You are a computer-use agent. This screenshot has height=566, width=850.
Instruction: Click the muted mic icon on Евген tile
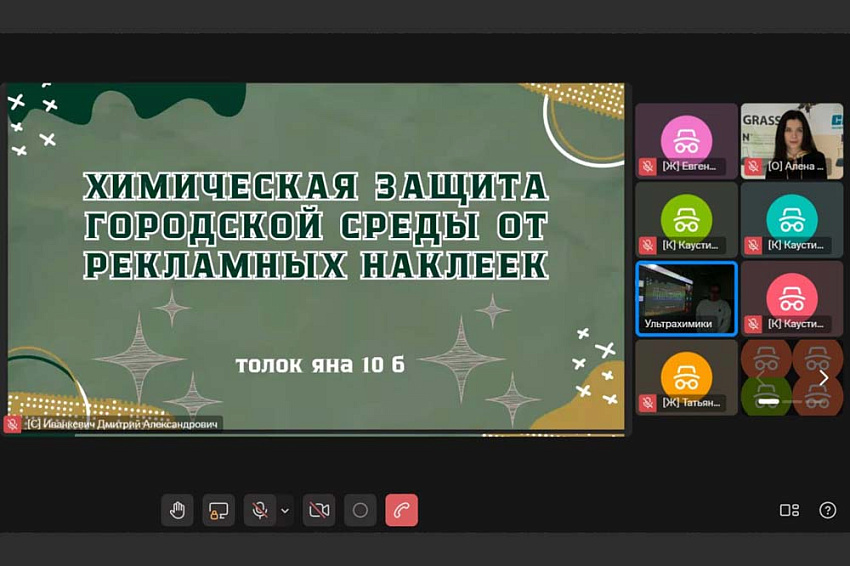648,166
